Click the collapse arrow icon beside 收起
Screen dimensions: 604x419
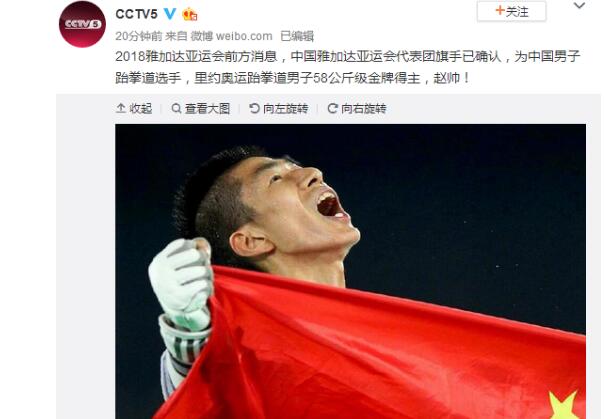pos(121,108)
